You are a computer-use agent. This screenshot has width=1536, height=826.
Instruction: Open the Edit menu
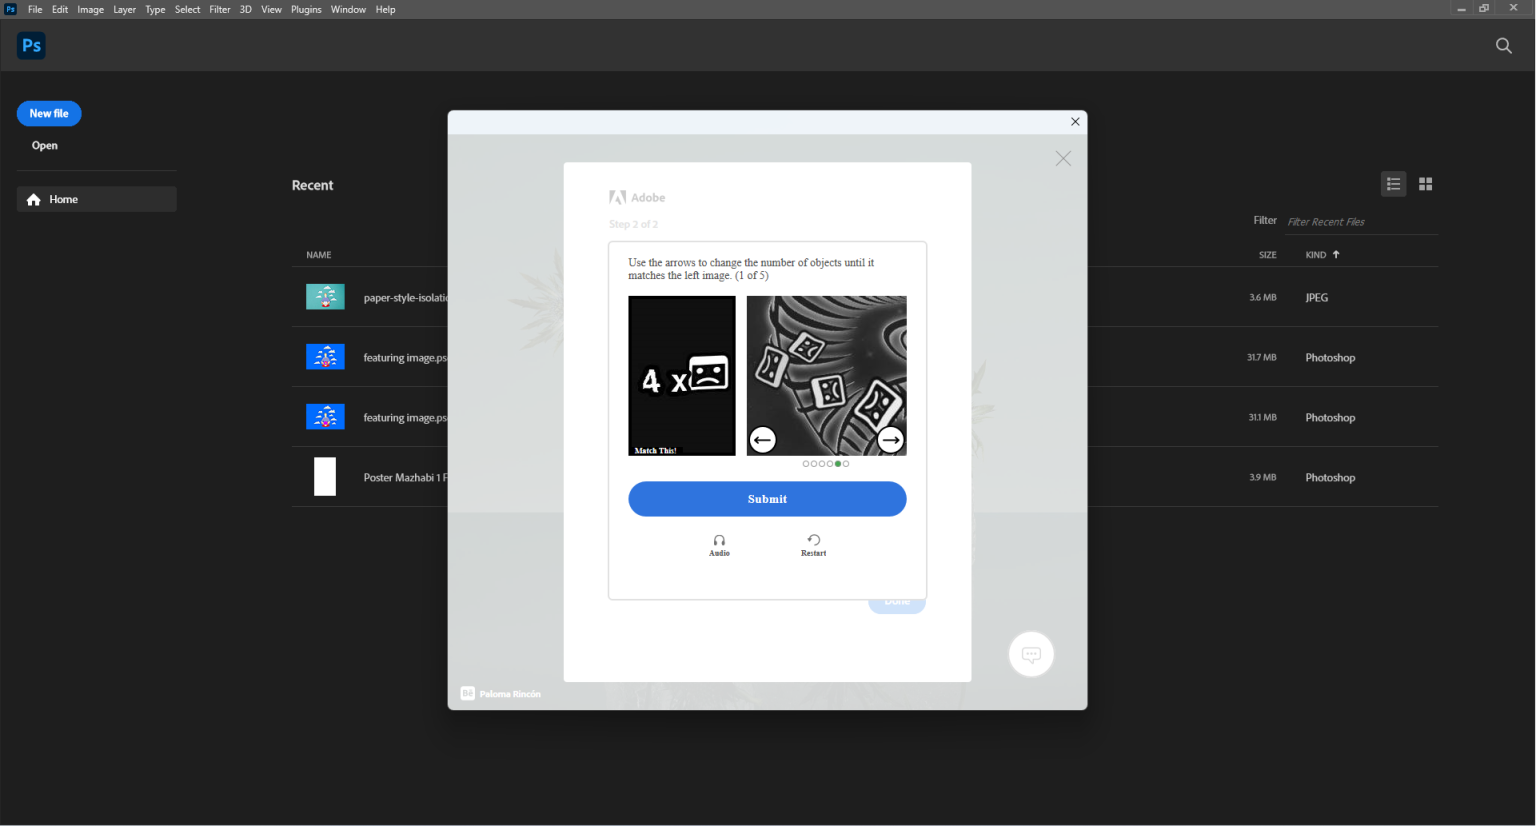click(60, 9)
